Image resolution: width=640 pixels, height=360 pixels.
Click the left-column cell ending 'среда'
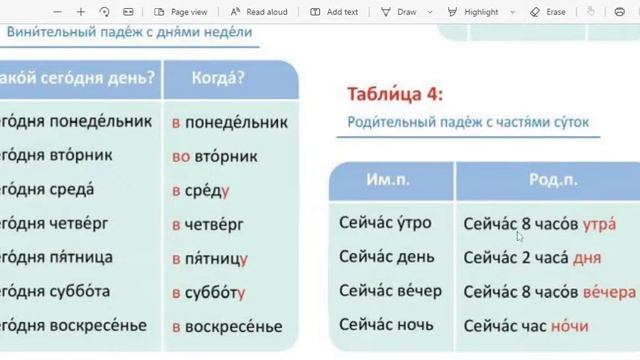click(x=47, y=189)
